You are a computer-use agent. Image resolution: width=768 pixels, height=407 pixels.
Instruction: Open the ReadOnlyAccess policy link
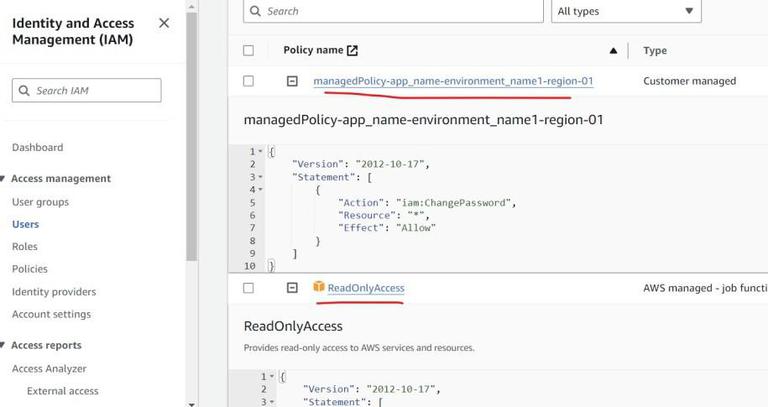tap(366, 288)
